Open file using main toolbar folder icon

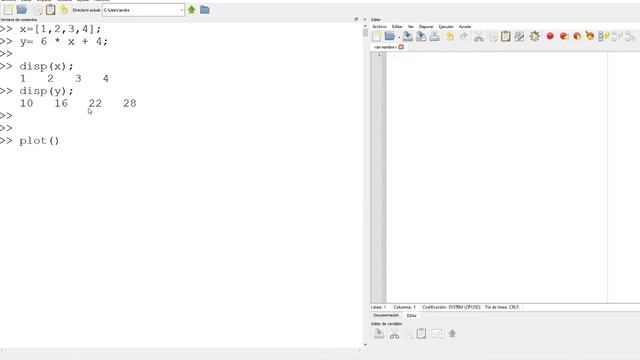point(22,10)
